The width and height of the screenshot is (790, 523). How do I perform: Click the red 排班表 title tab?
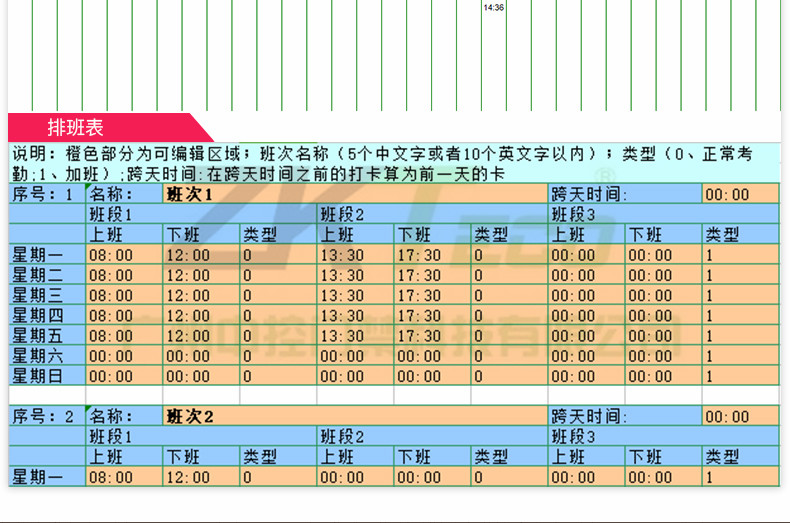76,128
